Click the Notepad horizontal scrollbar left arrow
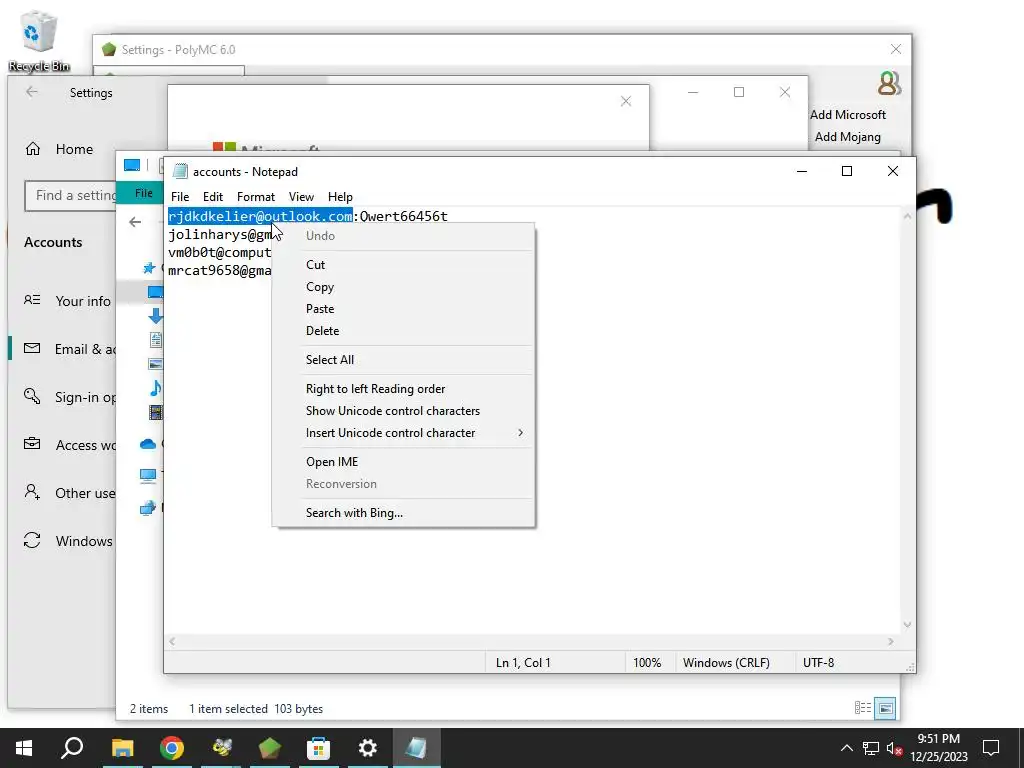The height and width of the screenshot is (768, 1024). (x=172, y=642)
